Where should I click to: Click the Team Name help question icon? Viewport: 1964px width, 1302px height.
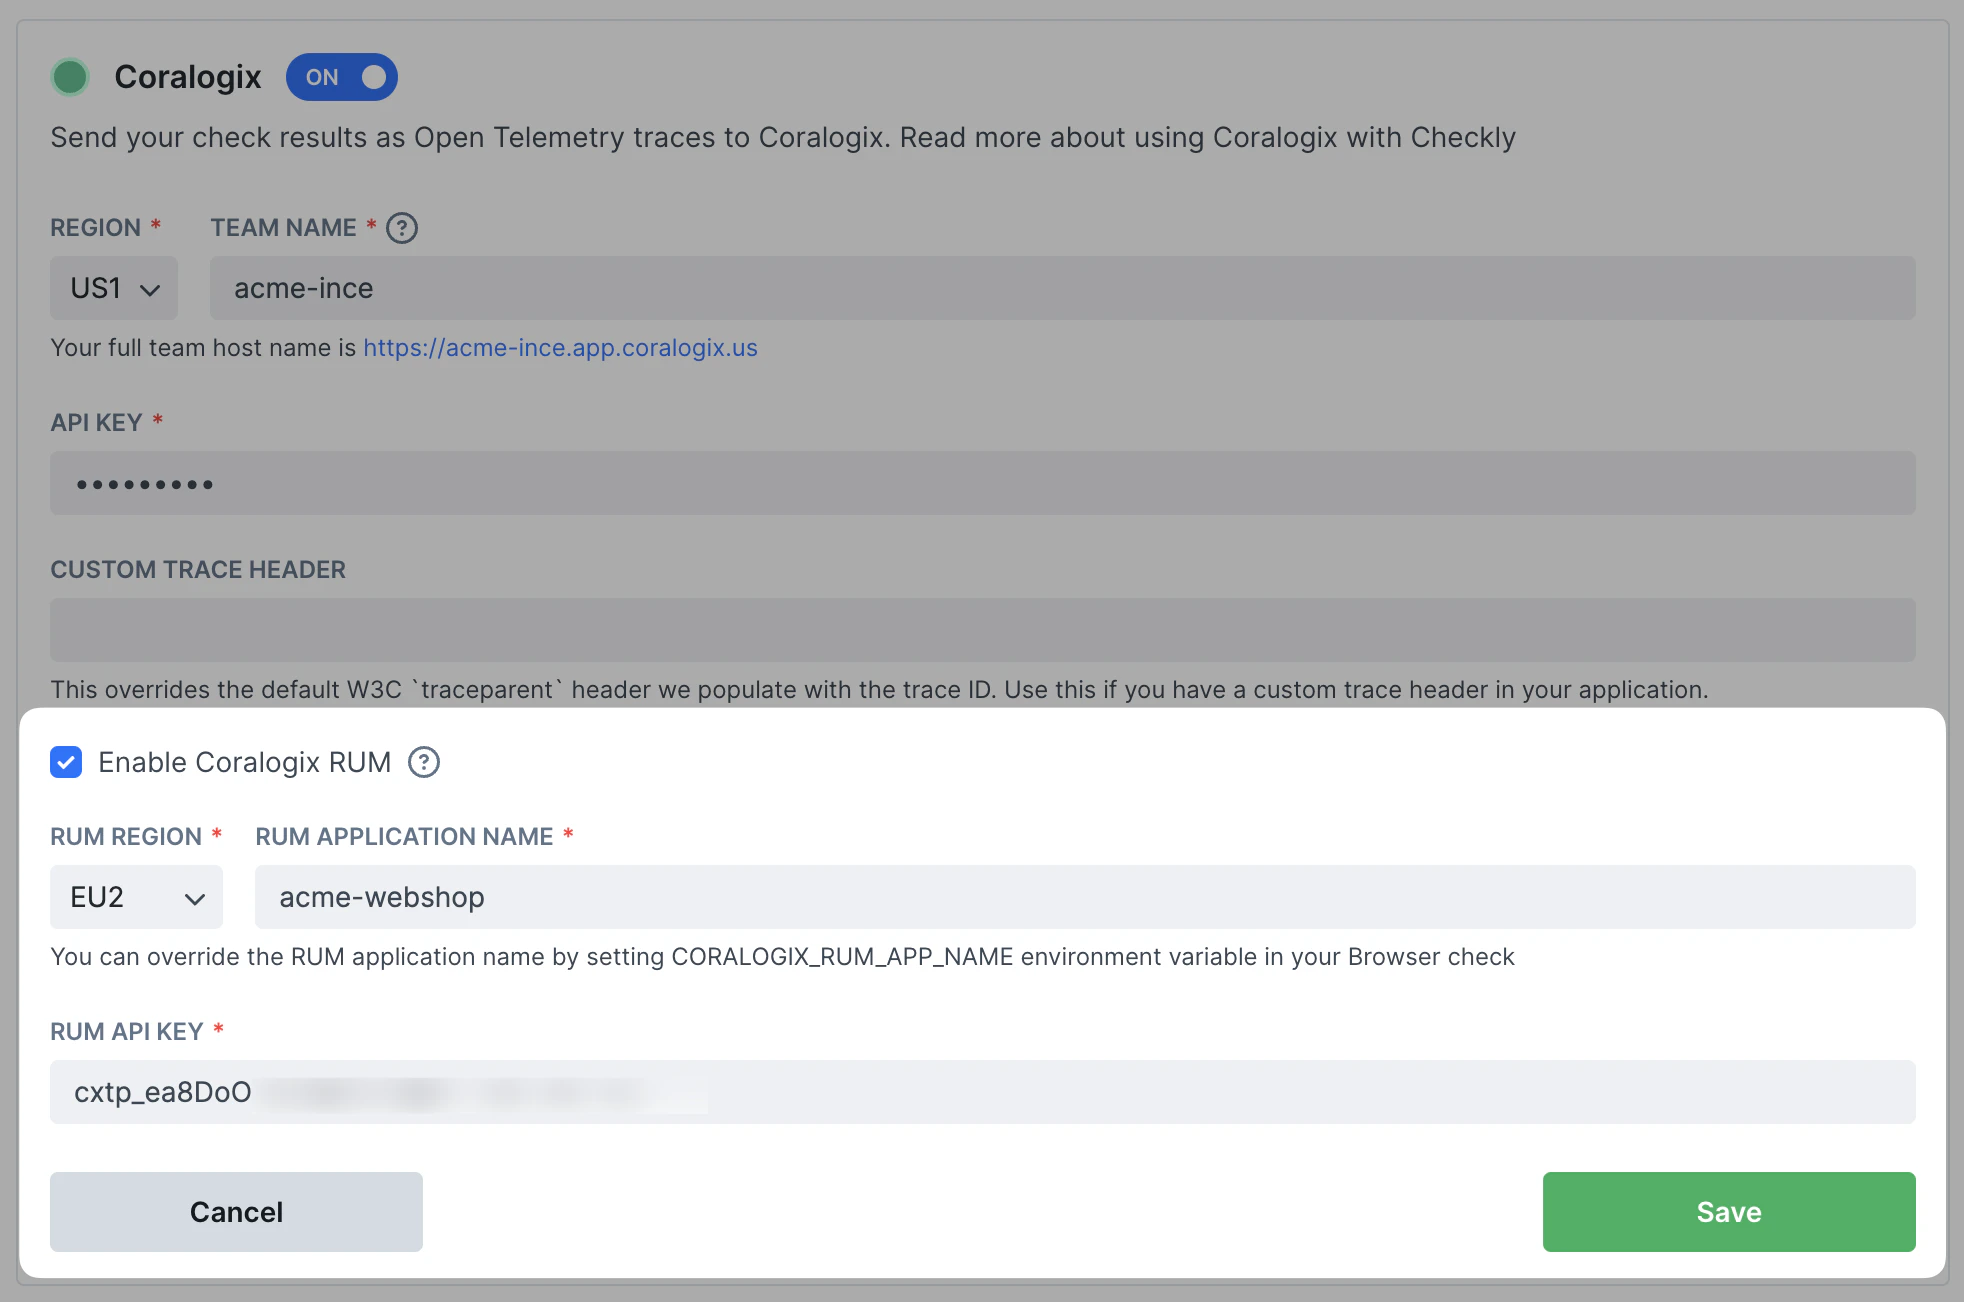[402, 228]
